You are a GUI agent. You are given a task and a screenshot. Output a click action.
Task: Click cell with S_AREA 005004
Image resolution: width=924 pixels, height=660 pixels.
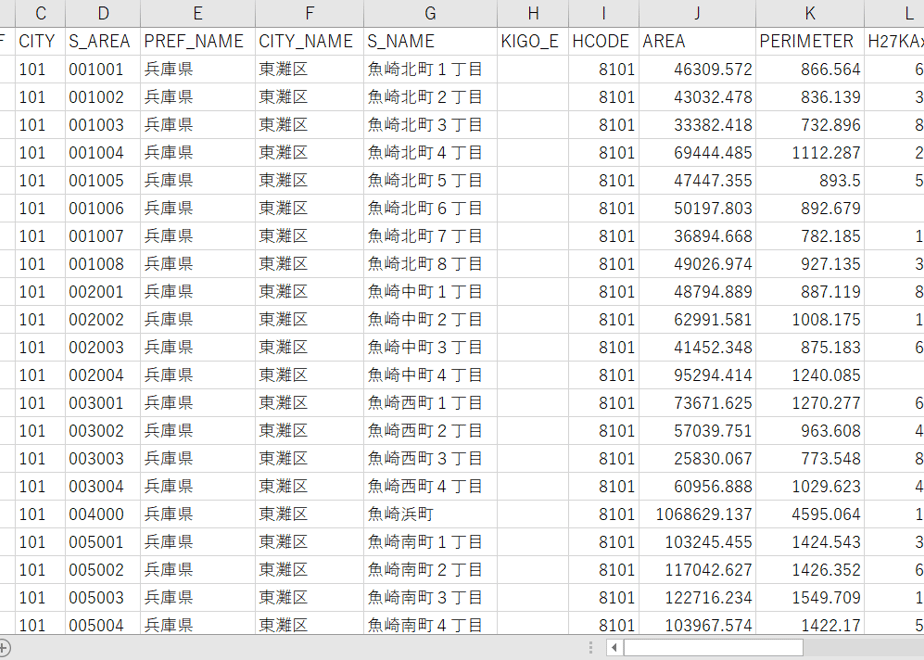tap(103, 625)
